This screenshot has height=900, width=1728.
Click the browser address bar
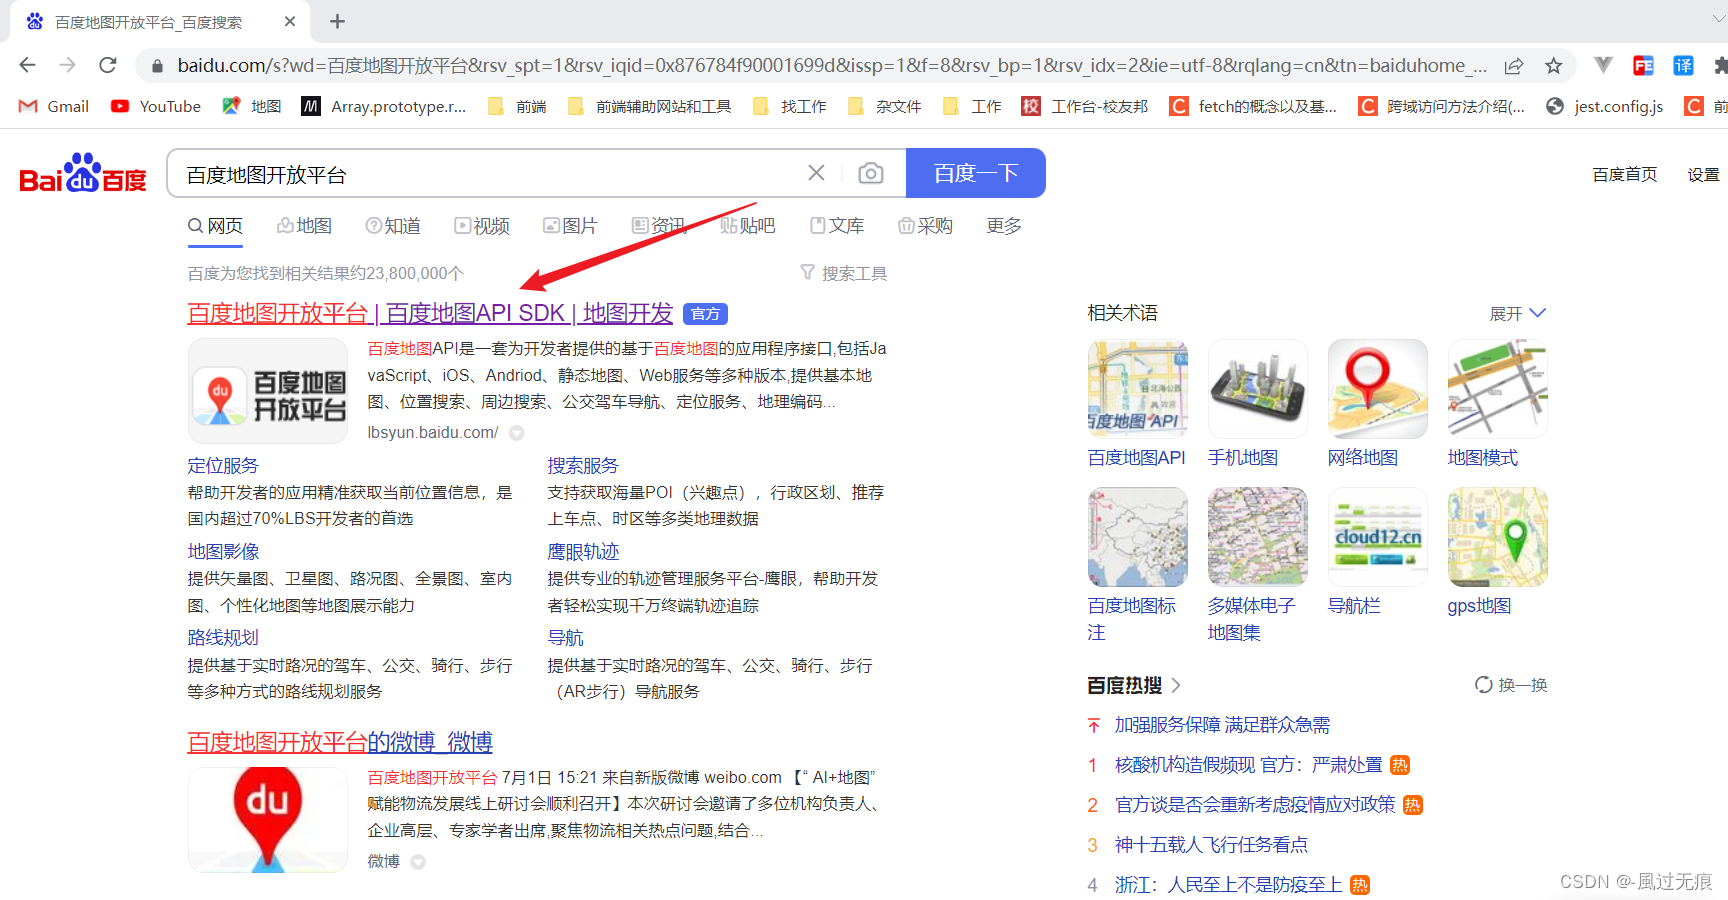pyautogui.click(x=832, y=66)
